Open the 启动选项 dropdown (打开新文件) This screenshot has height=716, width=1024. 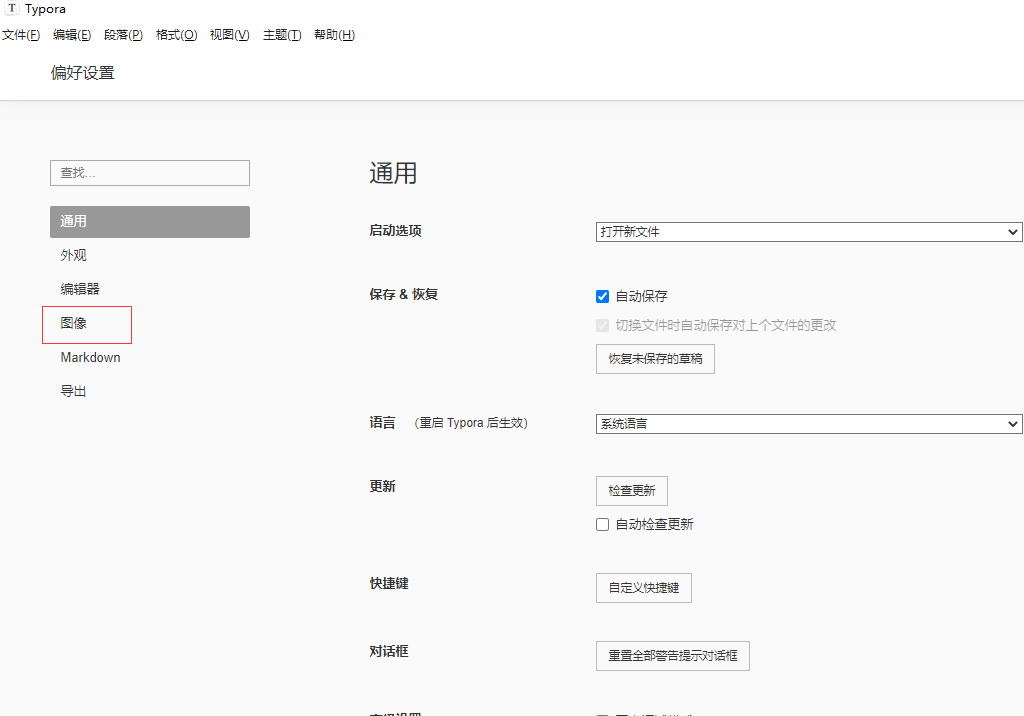(808, 232)
